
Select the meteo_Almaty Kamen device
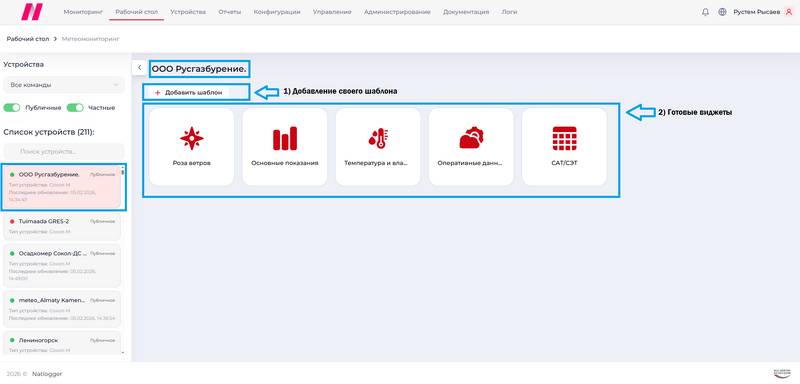[62, 309]
